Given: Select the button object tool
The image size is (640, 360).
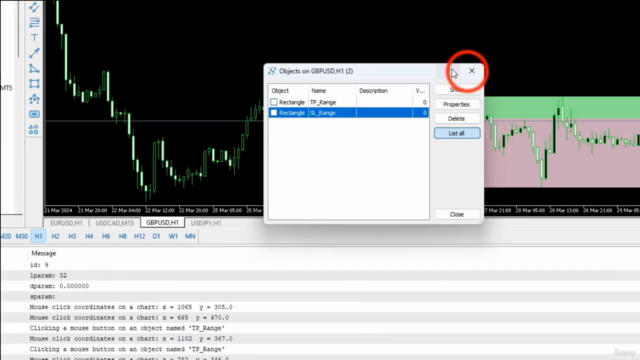Looking at the screenshot, I should [34, 114].
